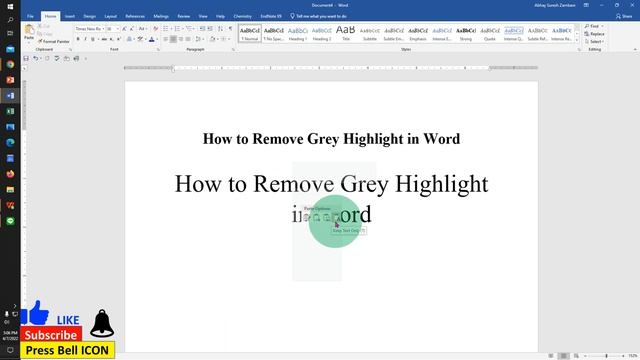
Task: Align text to the right
Action: pyautogui.click(x=180, y=39)
